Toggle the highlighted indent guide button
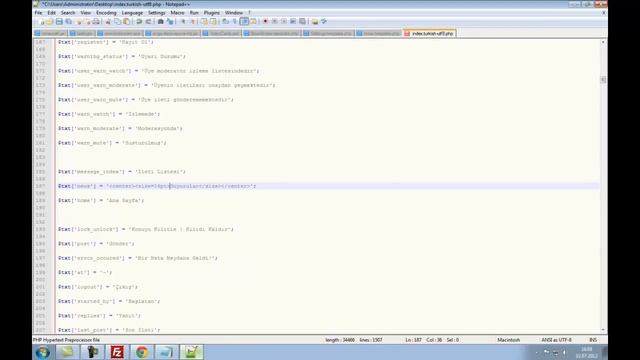The height and width of the screenshot is (360, 640). pyautogui.click(x=244, y=21)
